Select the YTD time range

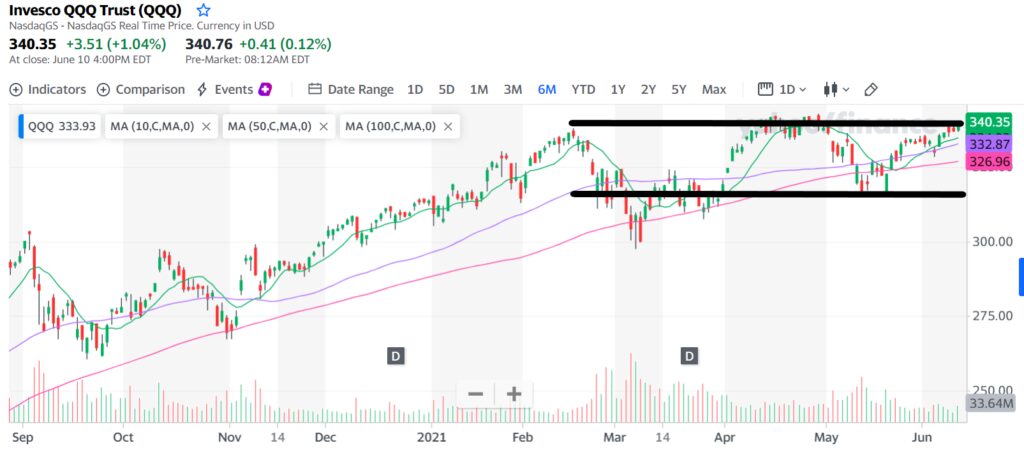pyautogui.click(x=583, y=90)
